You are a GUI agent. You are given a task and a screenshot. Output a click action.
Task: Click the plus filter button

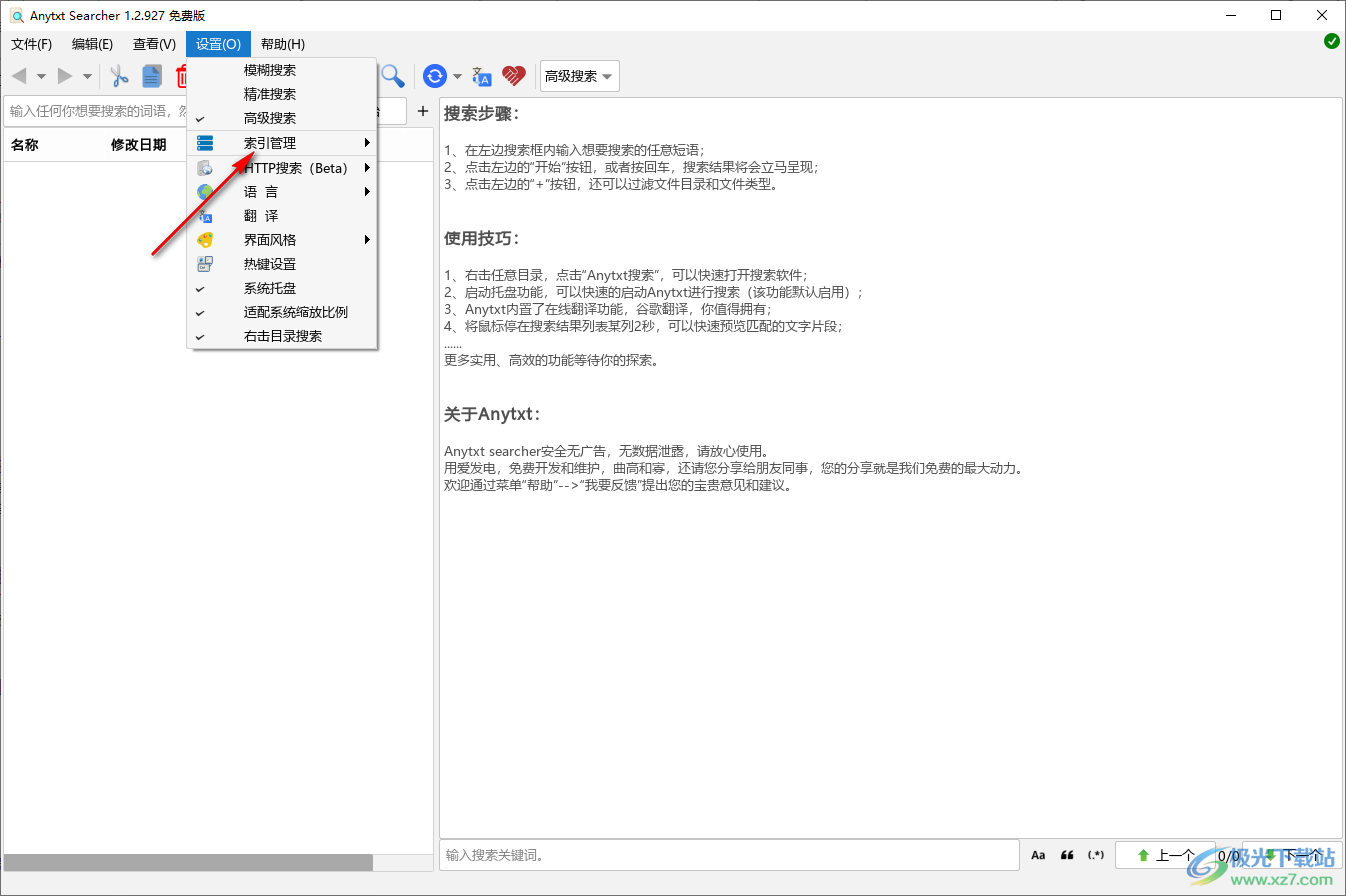pyautogui.click(x=422, y=111)
